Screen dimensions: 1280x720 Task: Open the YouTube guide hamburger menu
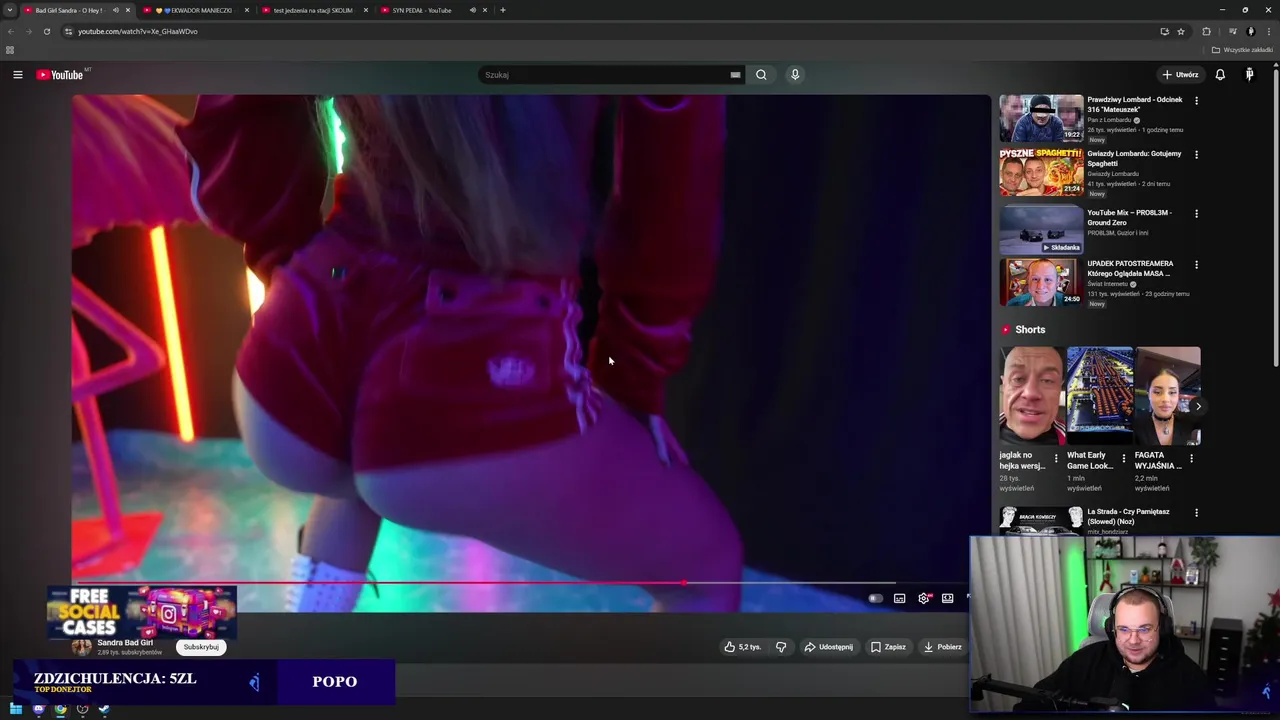(x=17, y=75)
